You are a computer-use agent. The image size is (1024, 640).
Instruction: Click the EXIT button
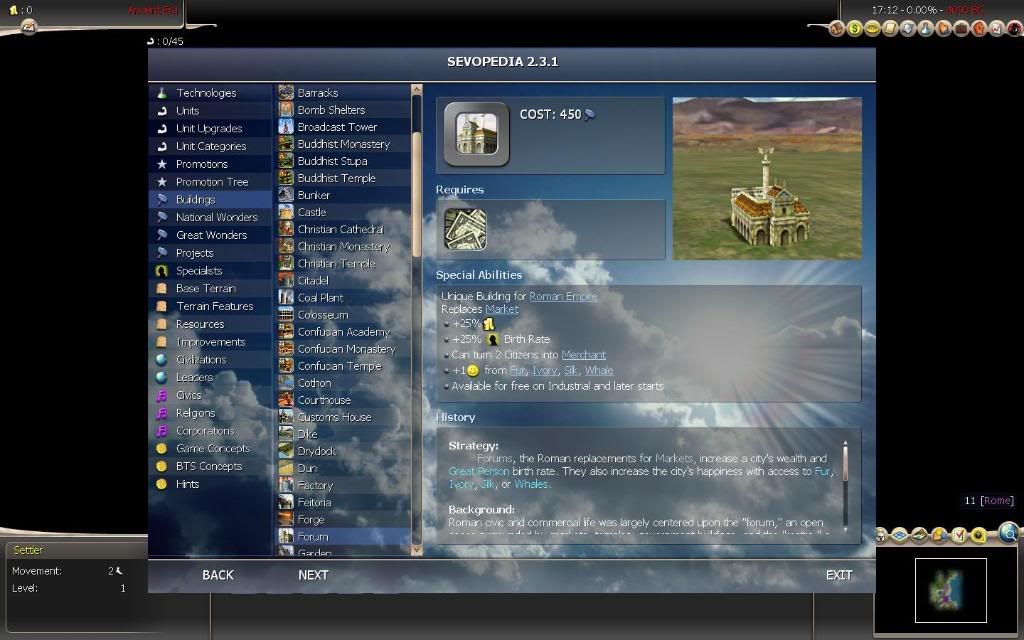tap(839, 575)
